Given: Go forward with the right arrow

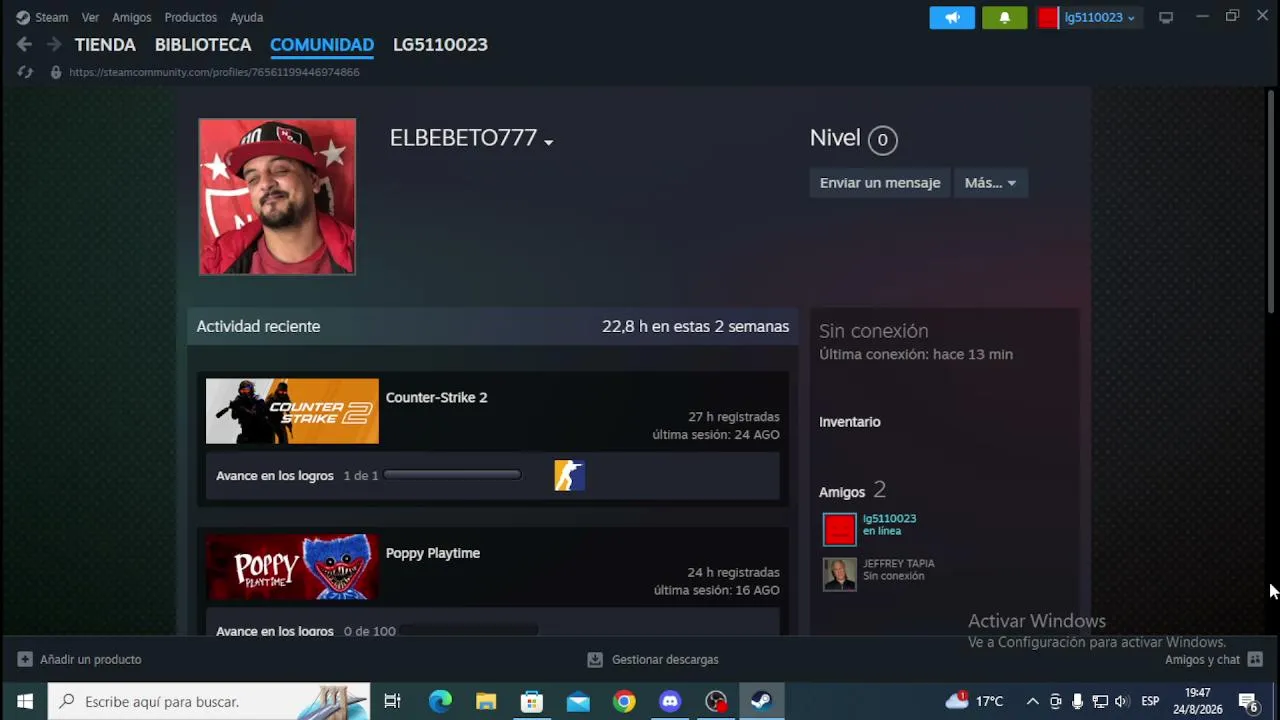Looking at the screenshot, I should coord(54,44).
